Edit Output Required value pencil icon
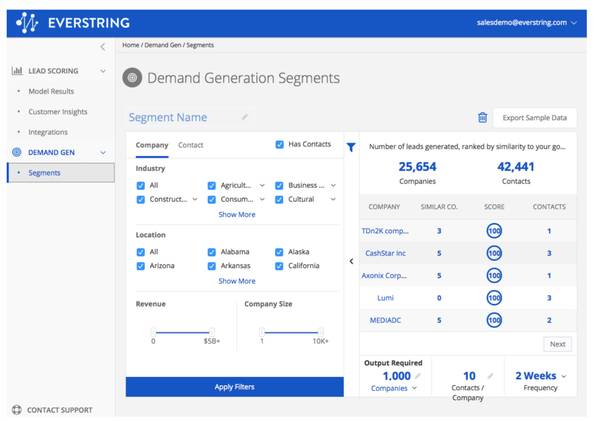 point(419,376)
